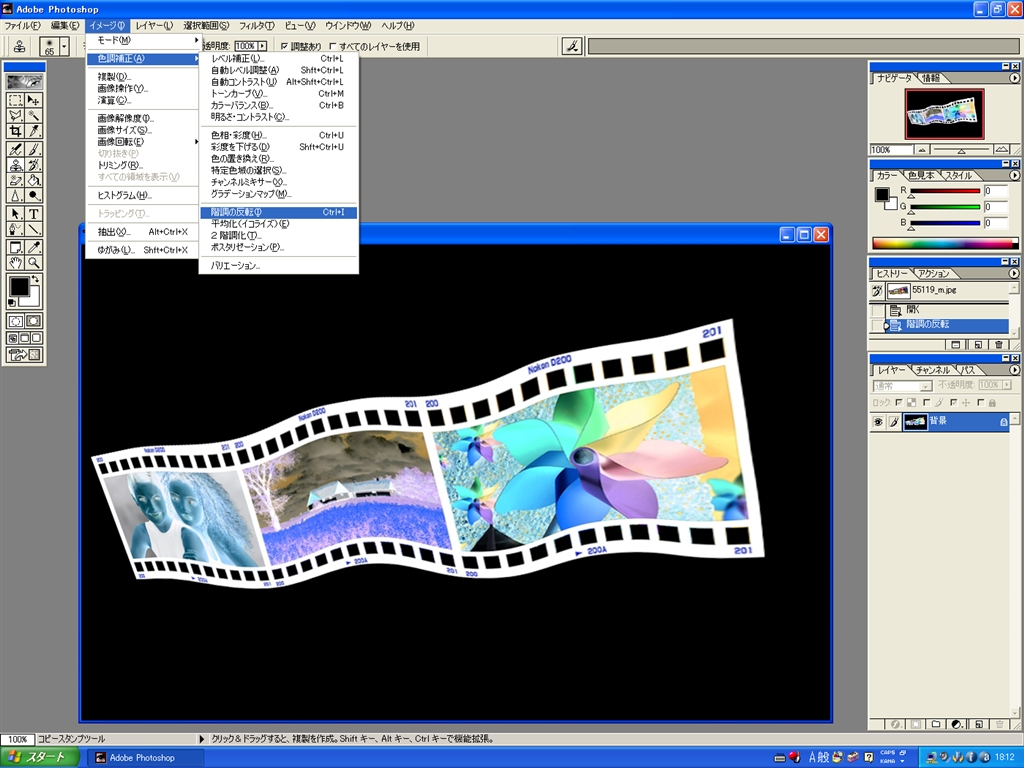Open the History palette flyout menu

[1014, 273]
